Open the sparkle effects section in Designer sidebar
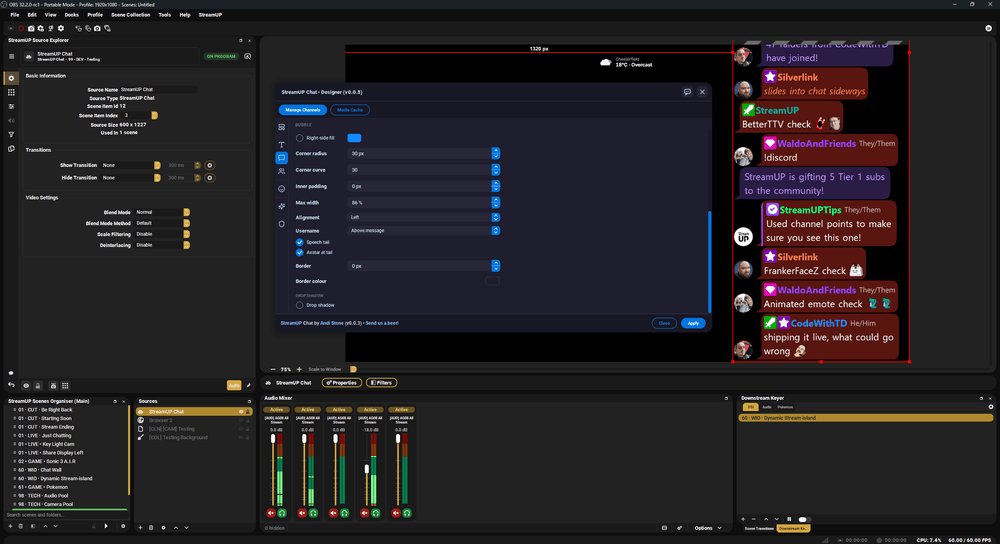Screen dimensions: 1000x544 pyautogui.click(x=281, y=206)
